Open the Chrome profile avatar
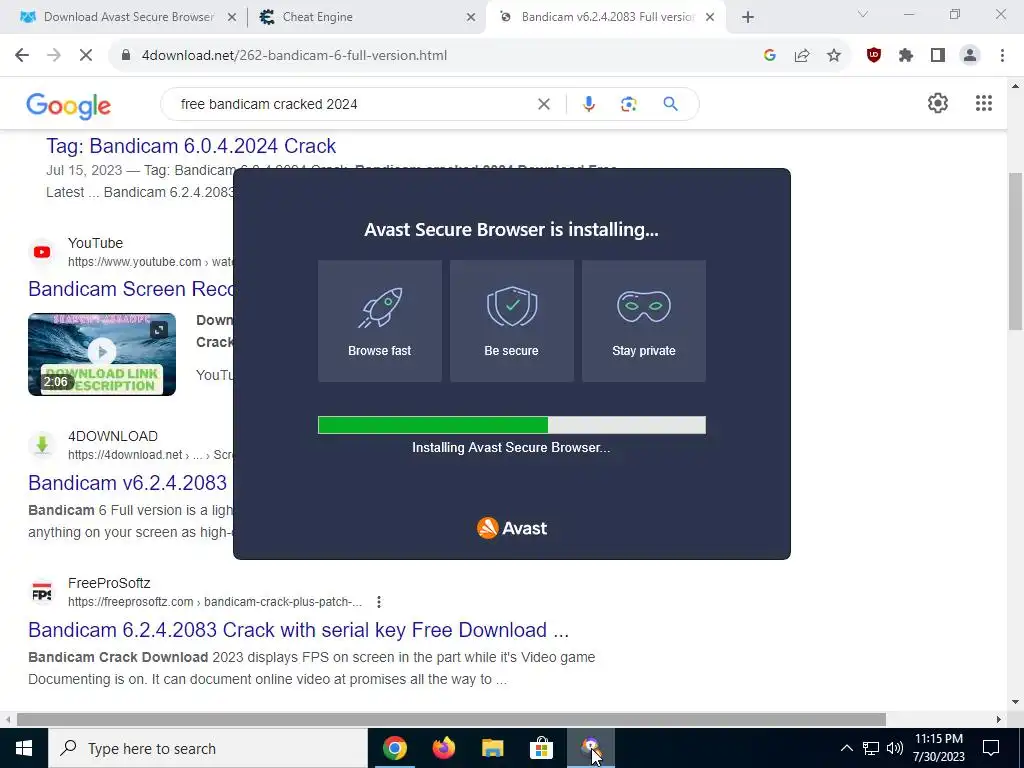 970,56
